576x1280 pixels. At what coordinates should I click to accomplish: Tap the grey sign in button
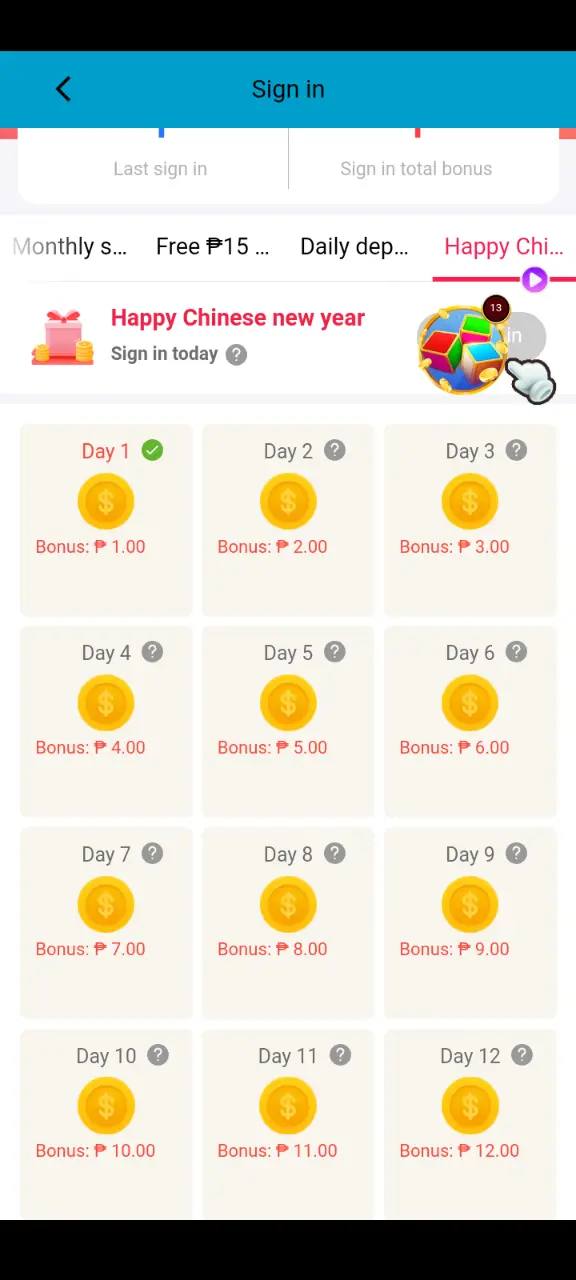coord(520,336)
